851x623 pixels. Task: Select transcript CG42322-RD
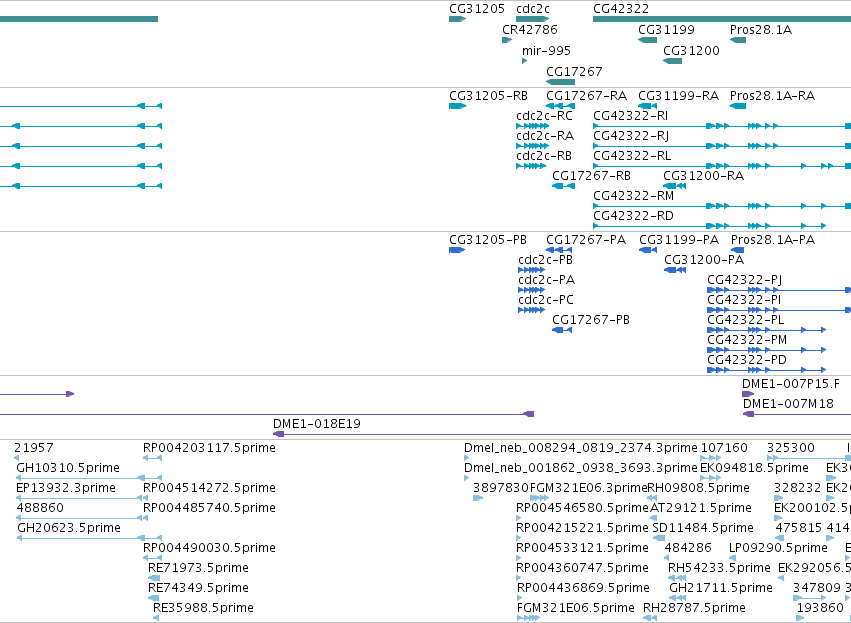click(709, 226)
